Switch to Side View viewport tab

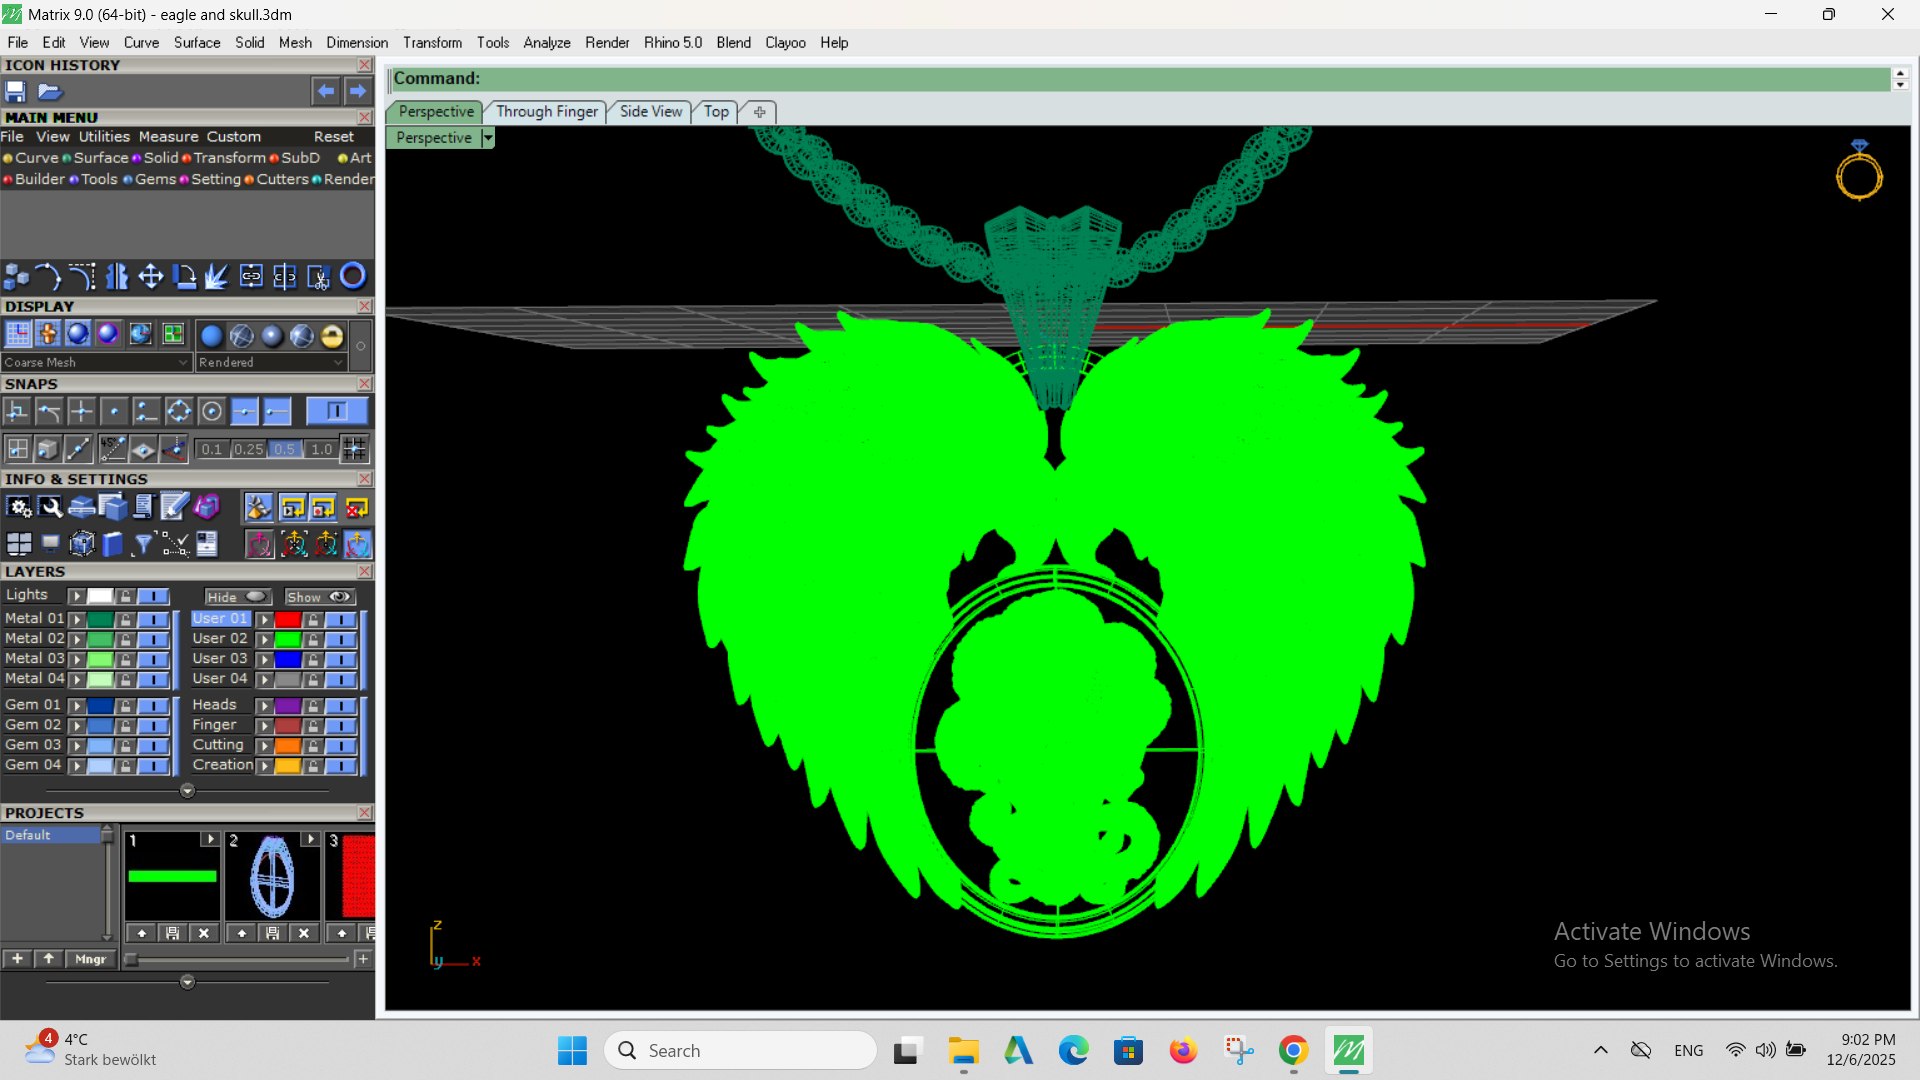650,111
